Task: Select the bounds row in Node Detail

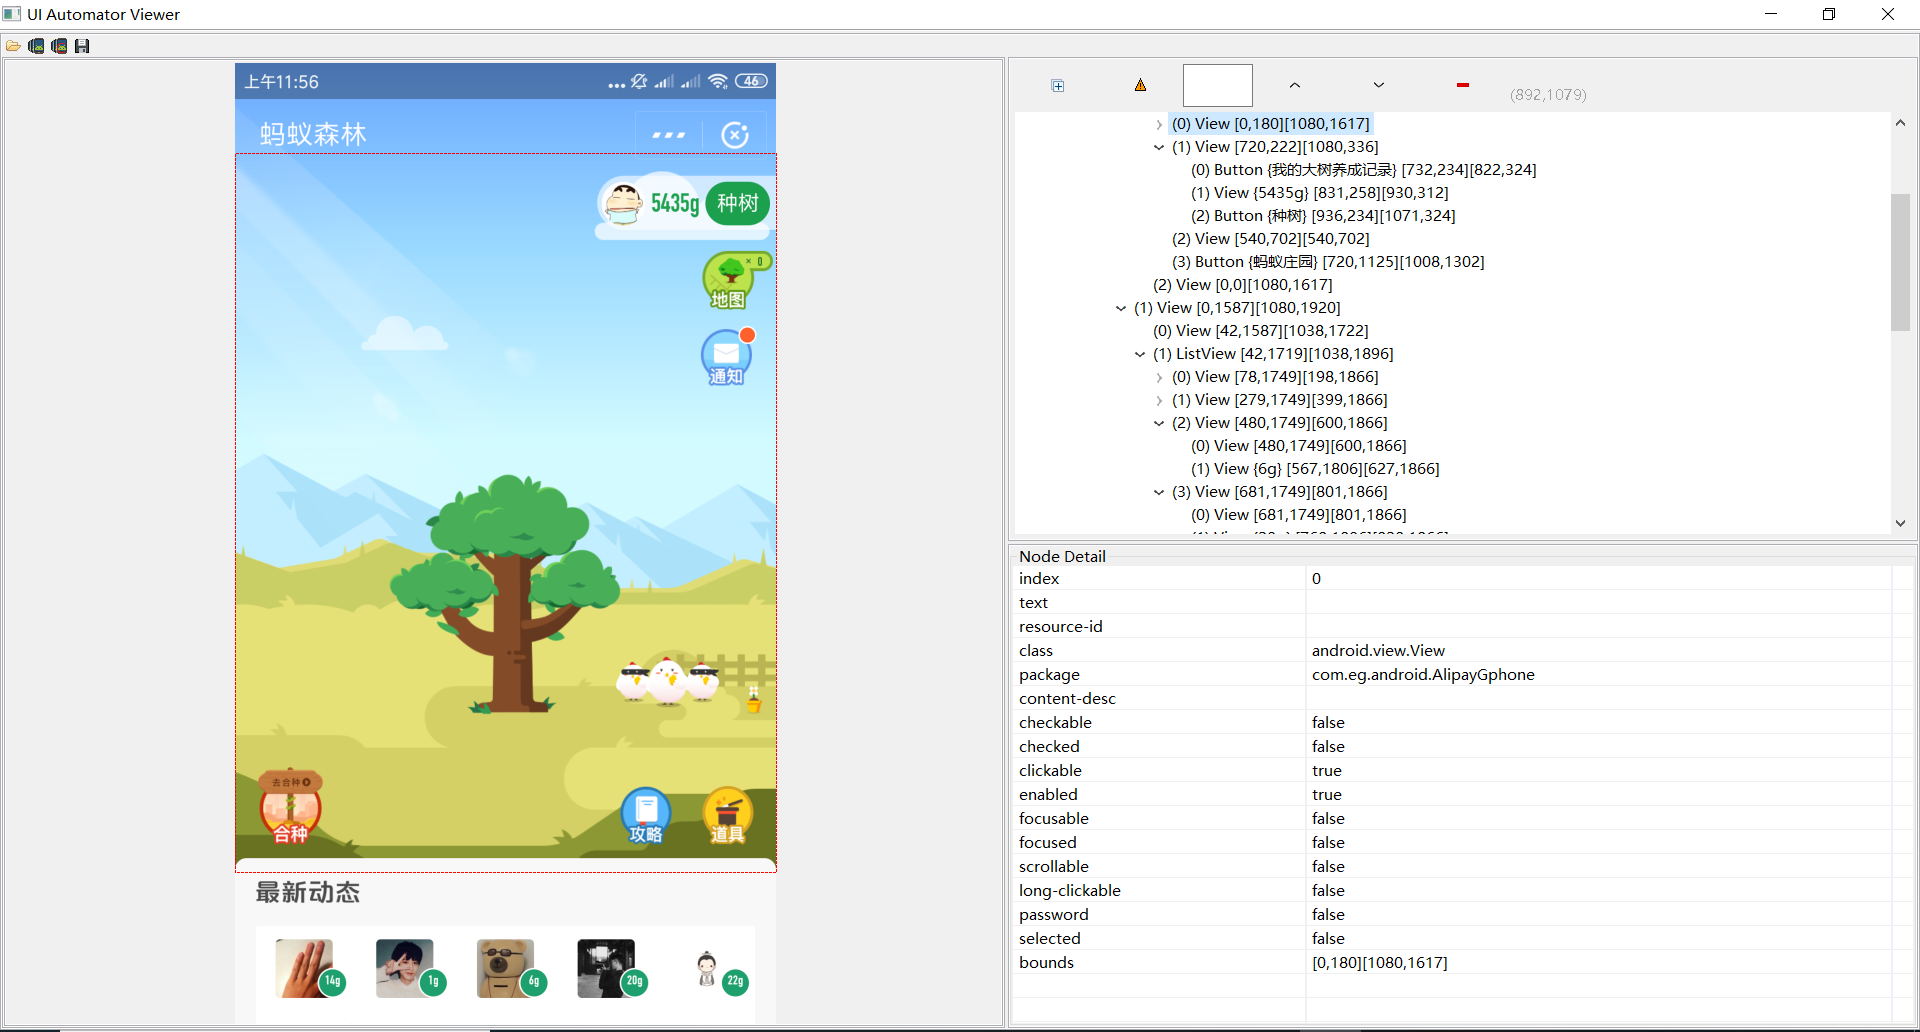Action: (1046, 962)
